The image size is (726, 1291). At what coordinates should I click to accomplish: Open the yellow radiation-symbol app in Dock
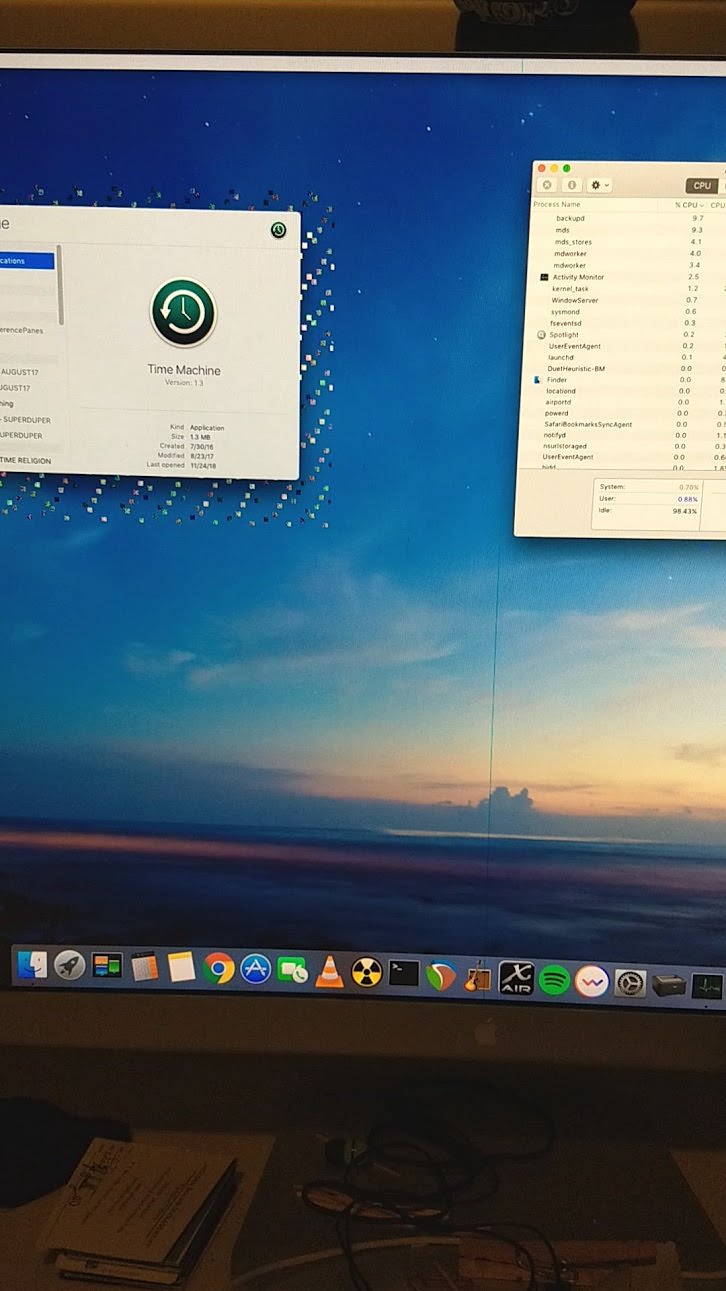(366, 972)
